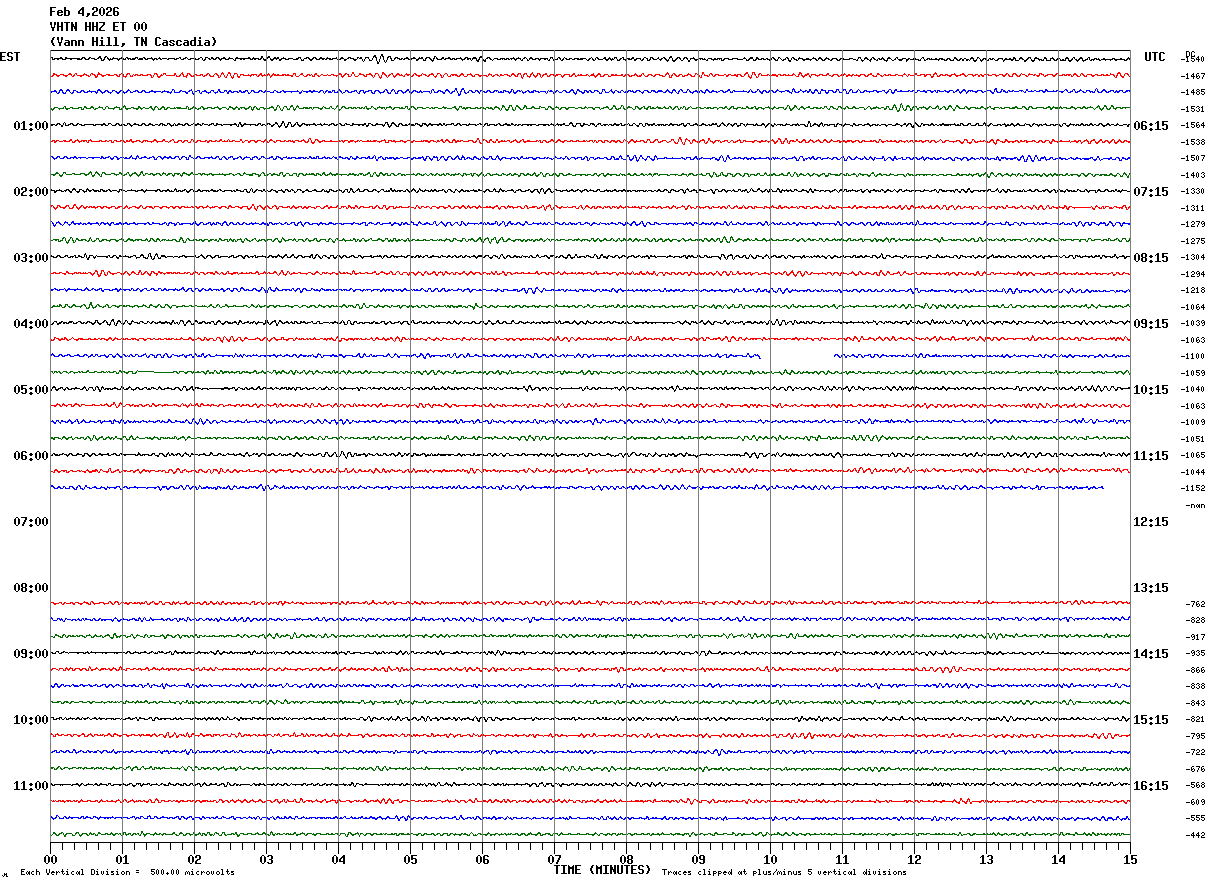Click the "Each Vertical Division = 500.00 microvolts" note
The height and width of the screenshot is (886, 1210).
point(127,873)
